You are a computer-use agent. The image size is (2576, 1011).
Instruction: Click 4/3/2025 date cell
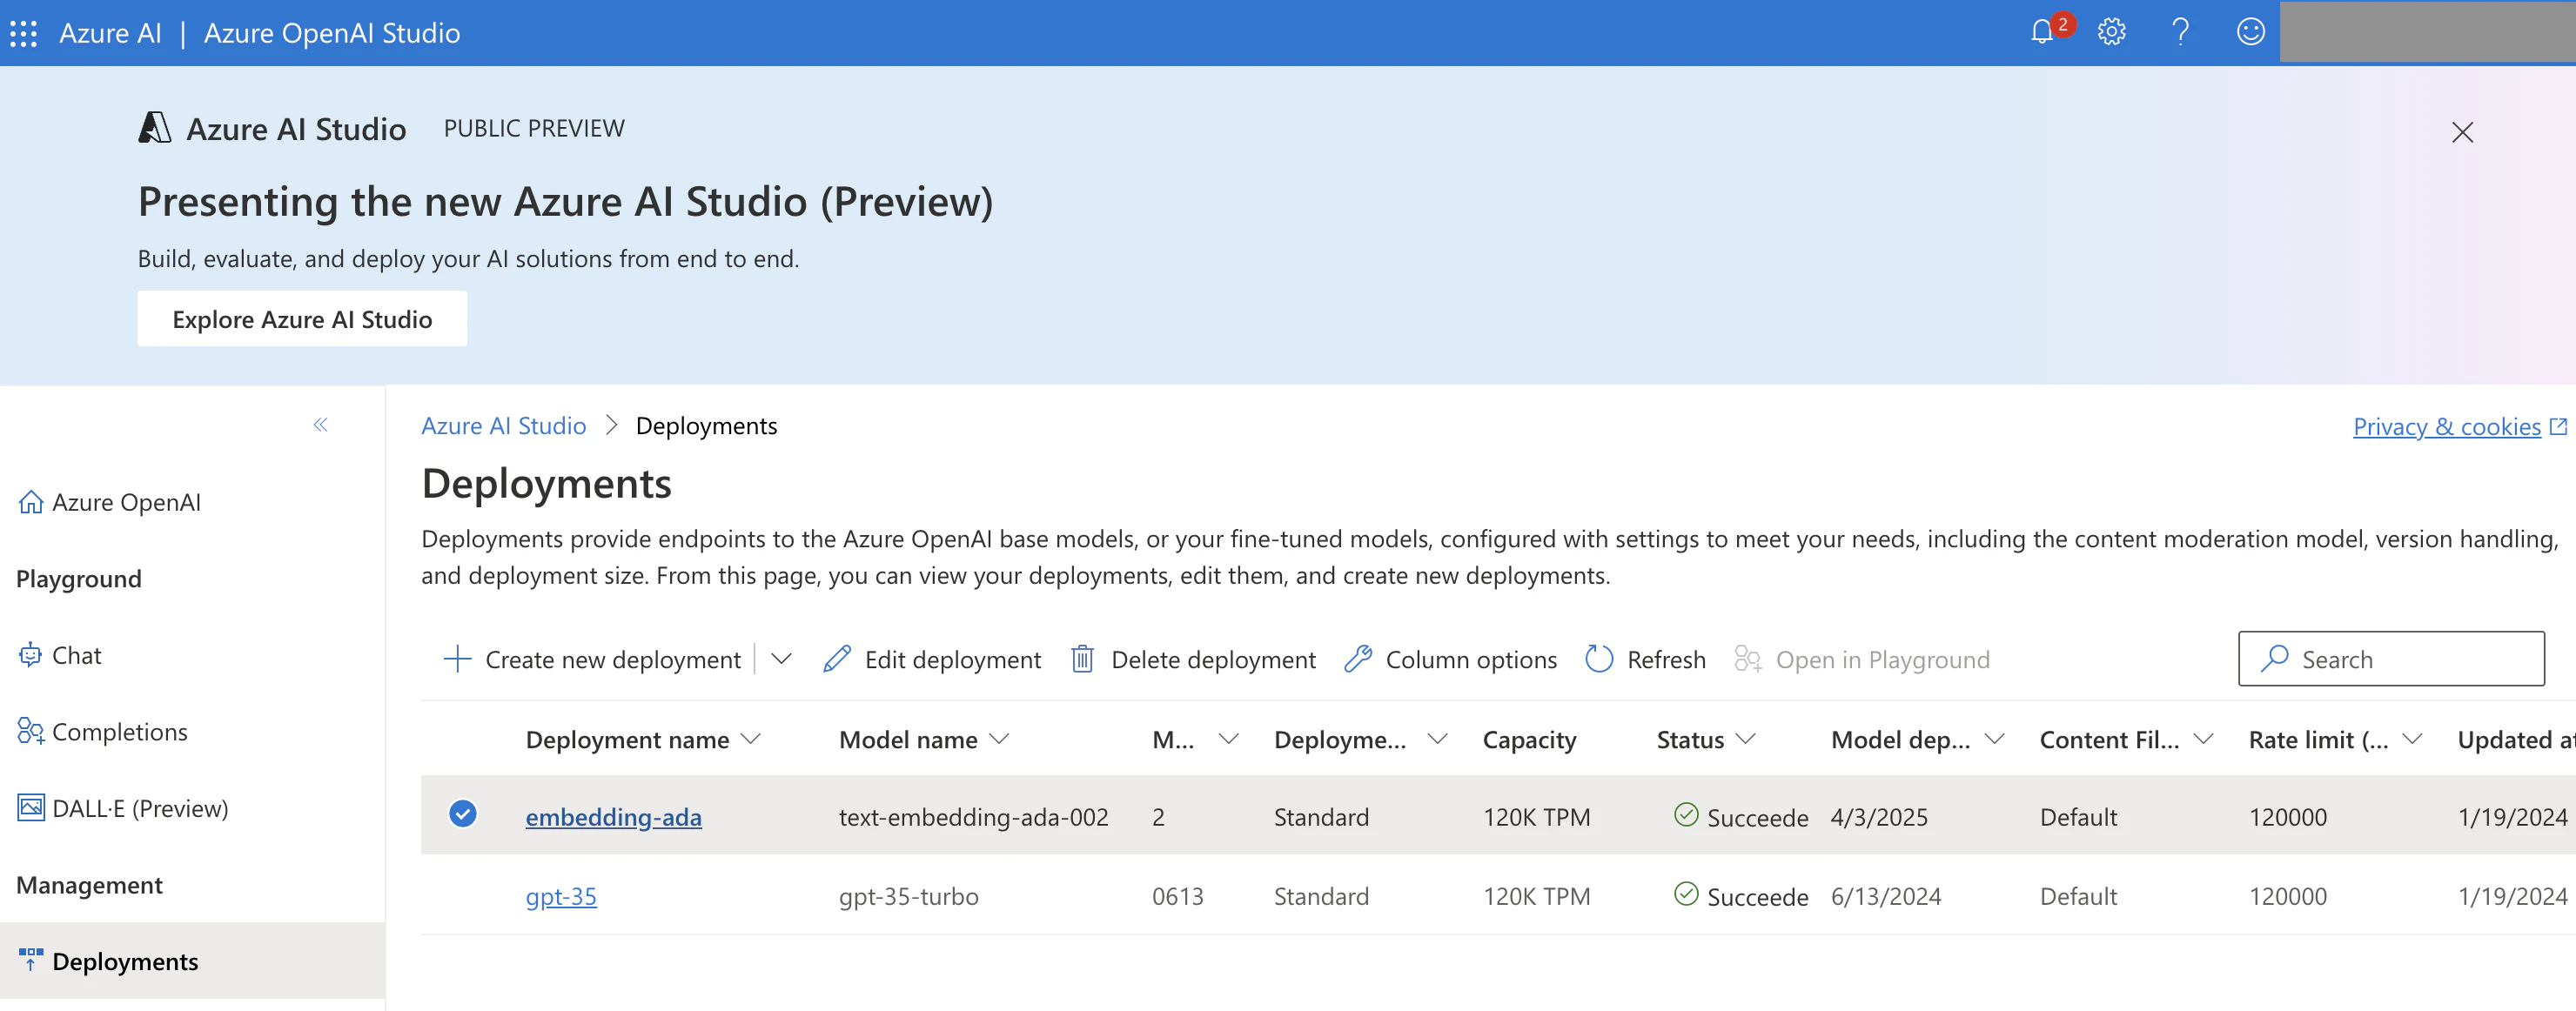tap(1879, 817)
